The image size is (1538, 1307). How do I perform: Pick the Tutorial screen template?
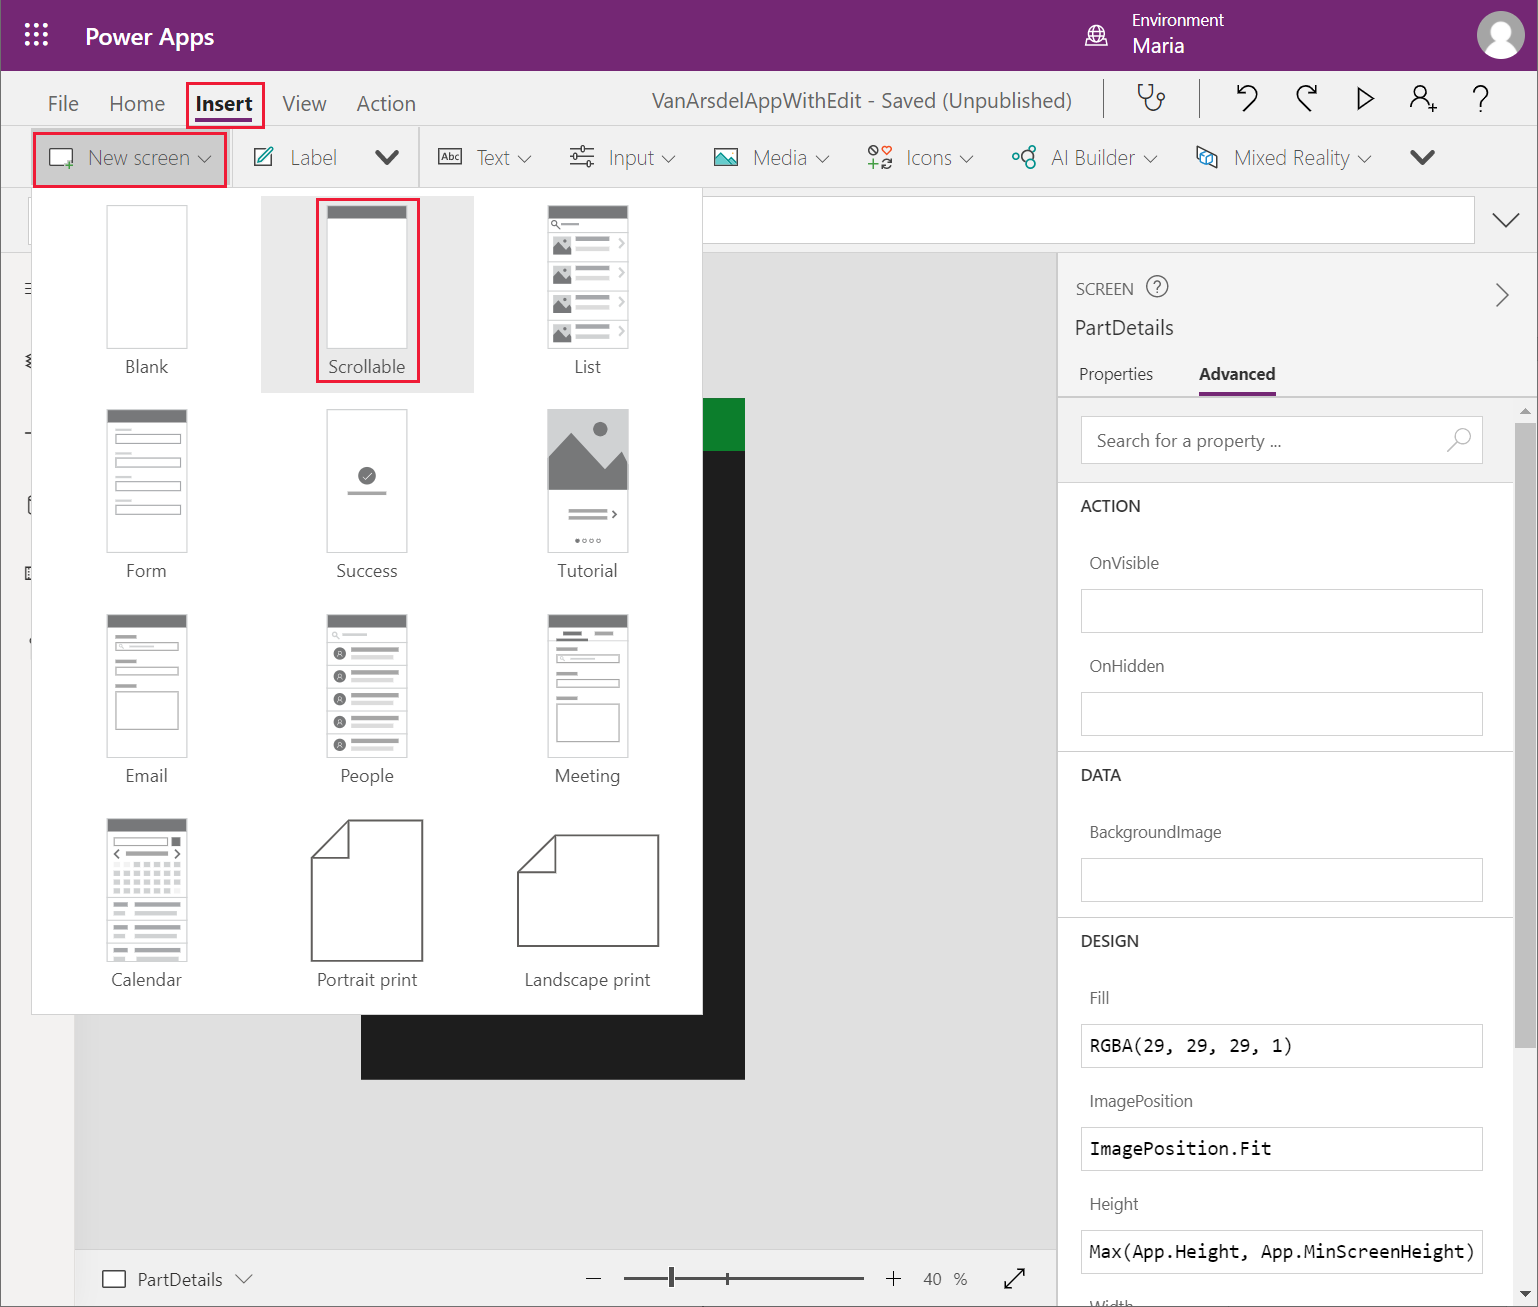click(x=588, y=495)
